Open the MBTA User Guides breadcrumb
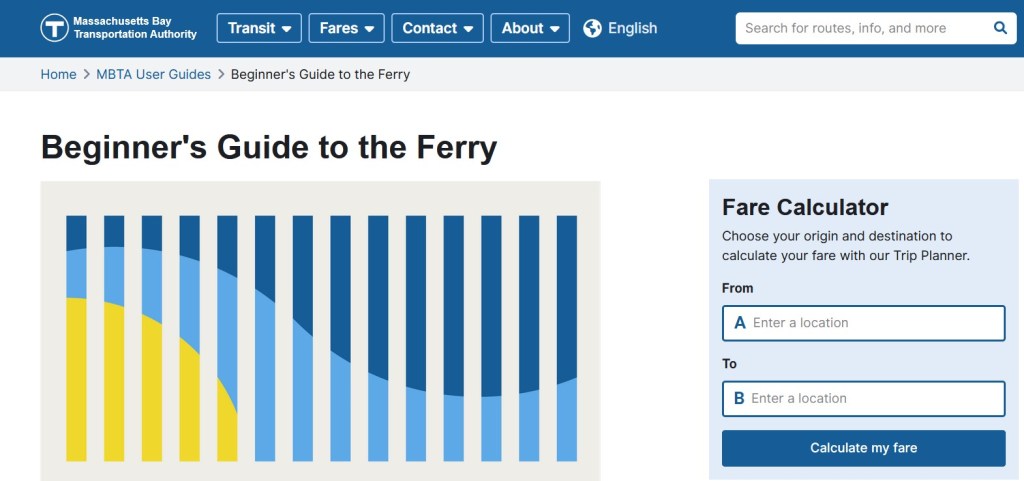The image size is (1024, 481). tap(153, 74)
